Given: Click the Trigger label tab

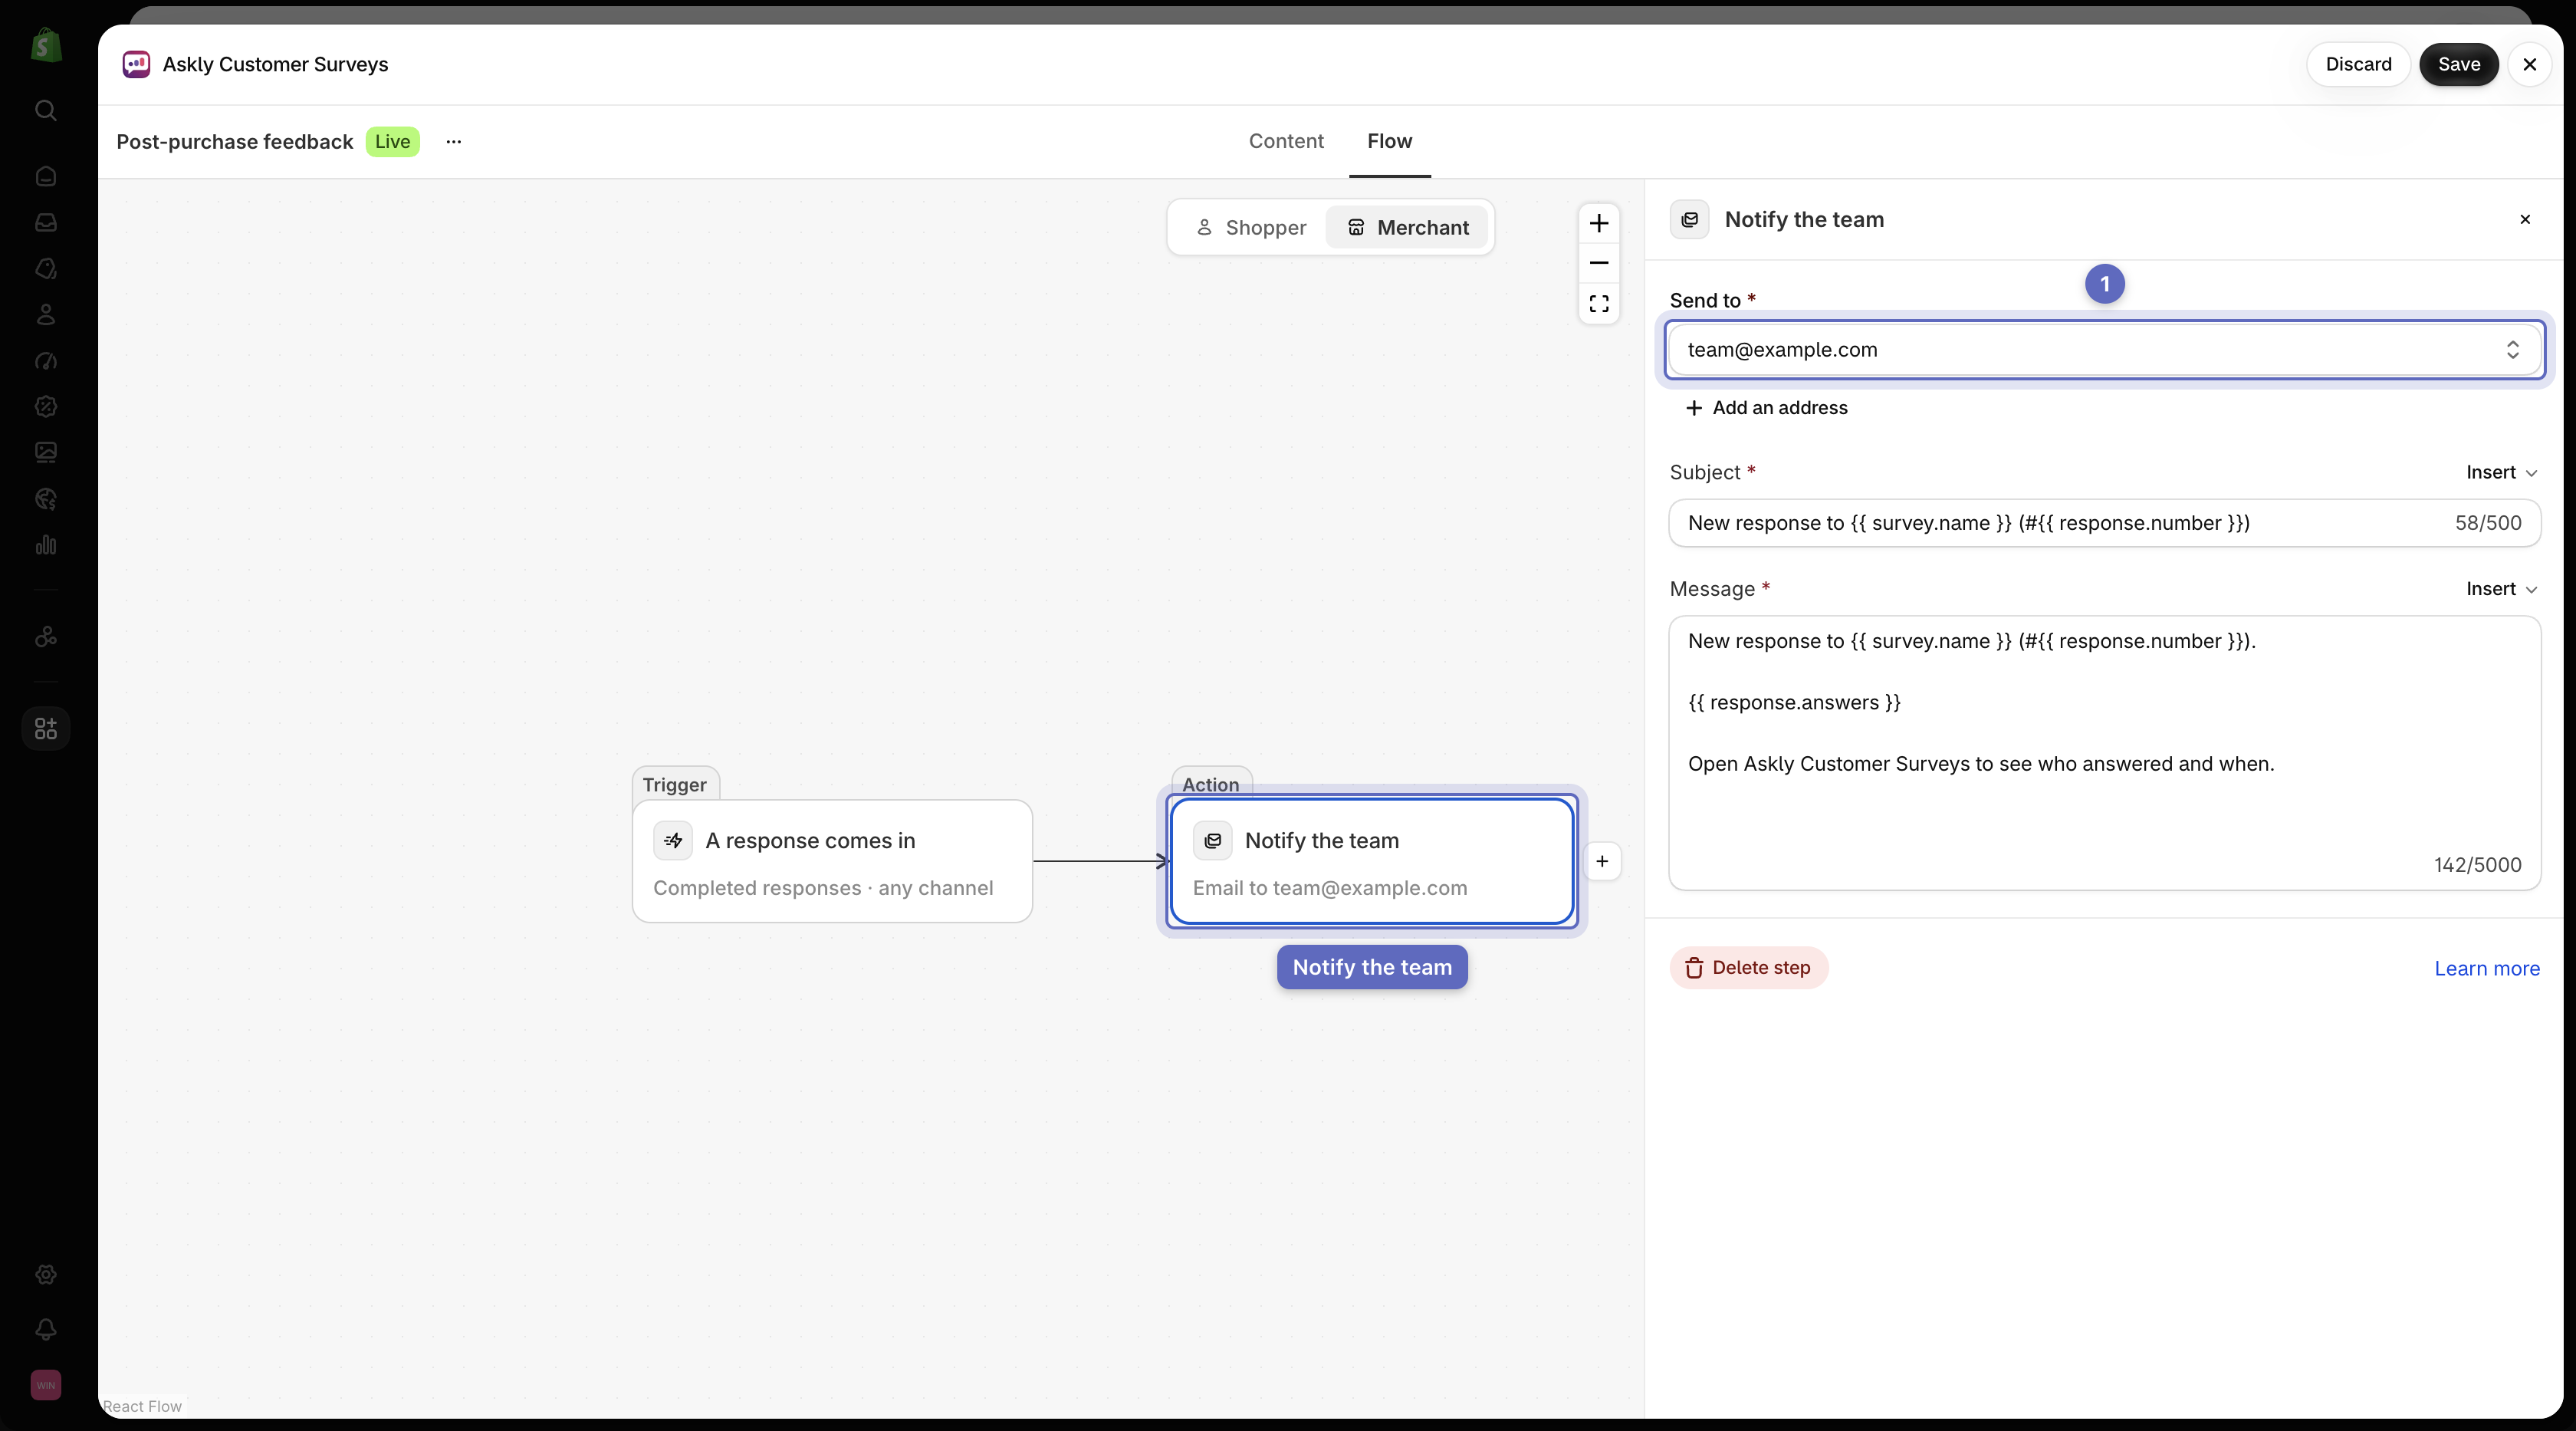Looking at the screenshot, I should click(675, 784).
